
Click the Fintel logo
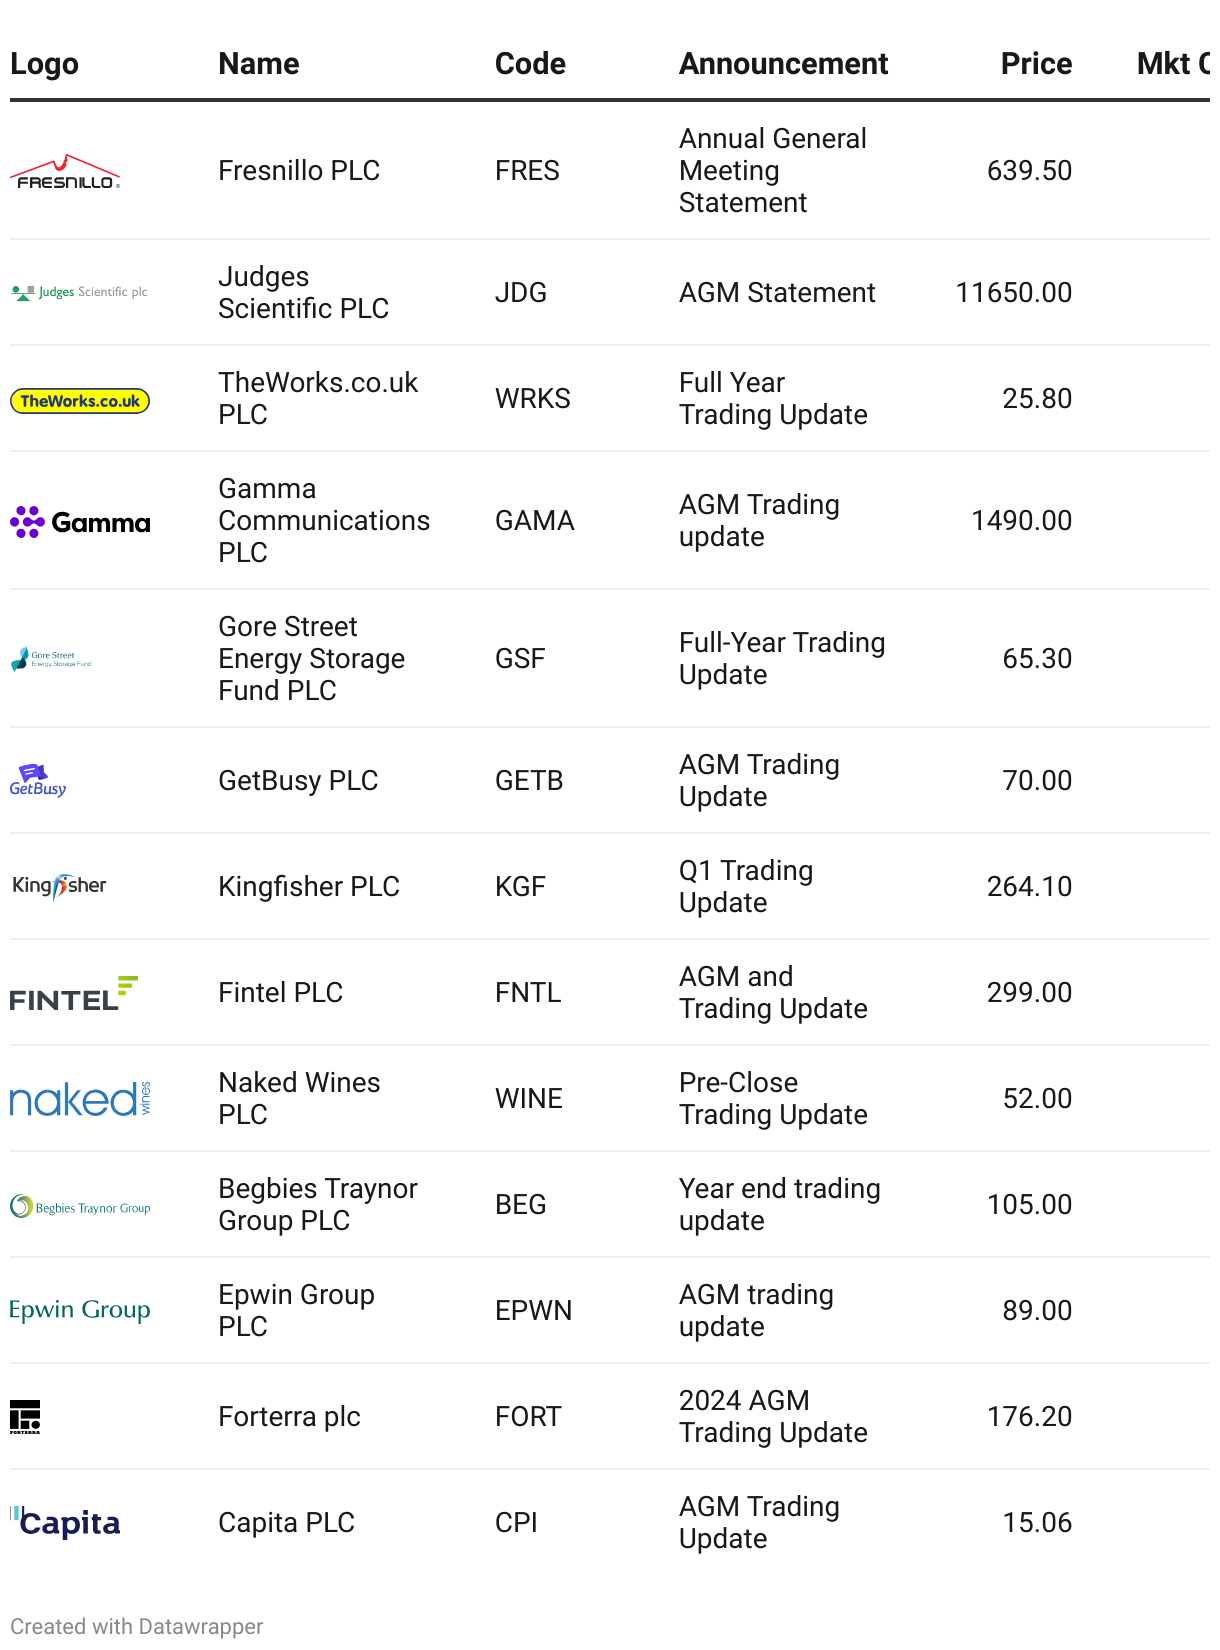73,993
